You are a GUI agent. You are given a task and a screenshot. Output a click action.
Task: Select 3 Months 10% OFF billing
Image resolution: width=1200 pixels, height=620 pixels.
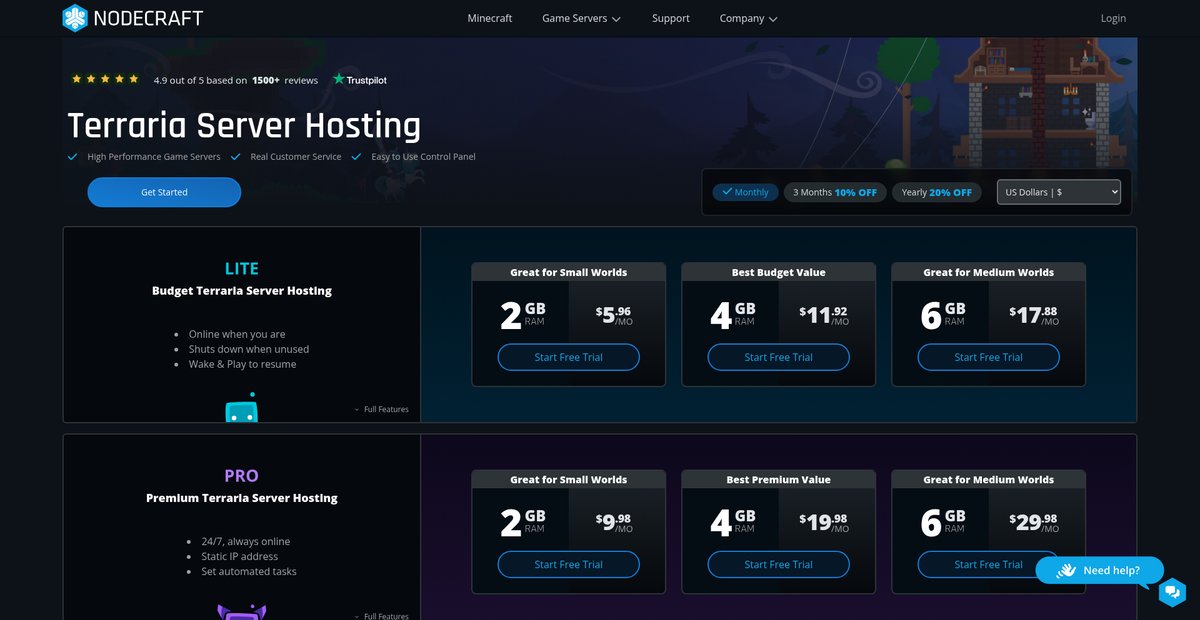(x=835, y=192)
